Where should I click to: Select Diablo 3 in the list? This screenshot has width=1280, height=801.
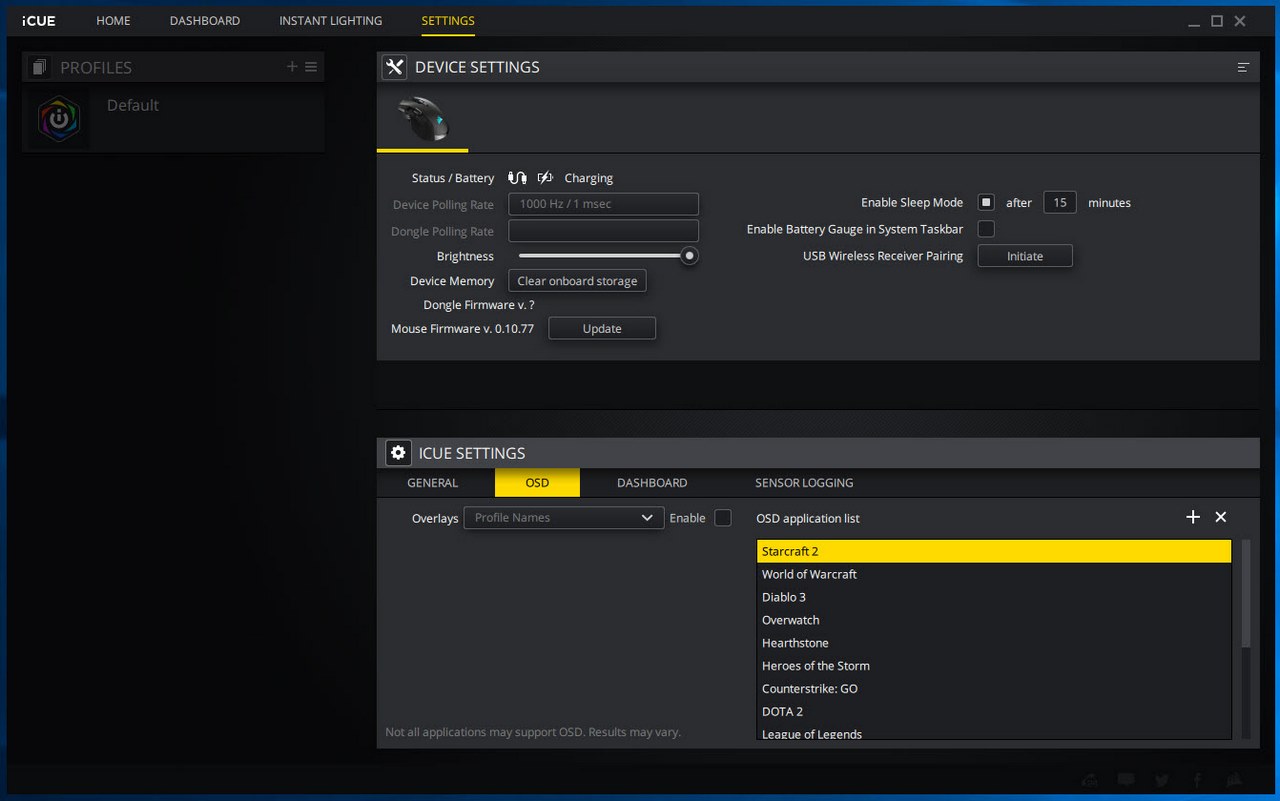click(x=994, y=597)
